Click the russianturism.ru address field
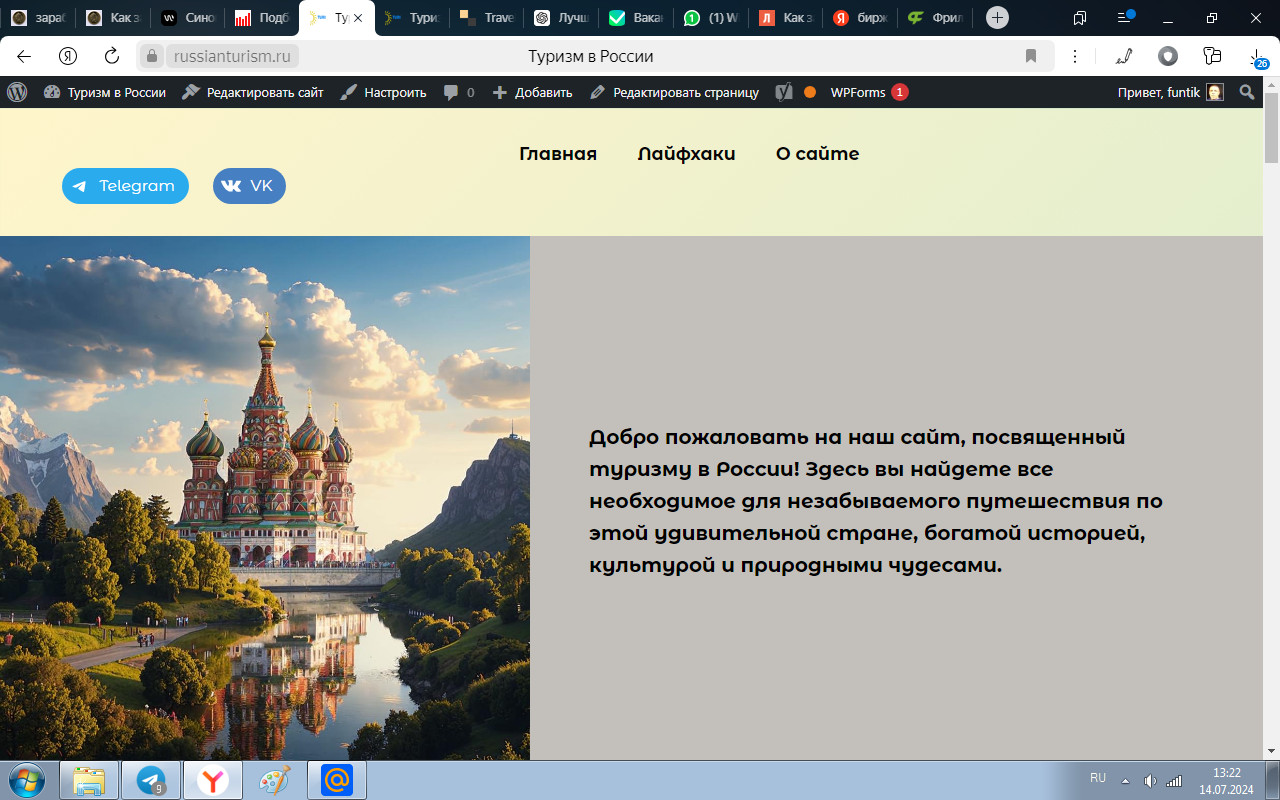The height and width of the screenshot is (800, 1280). (x=232, y=56)
